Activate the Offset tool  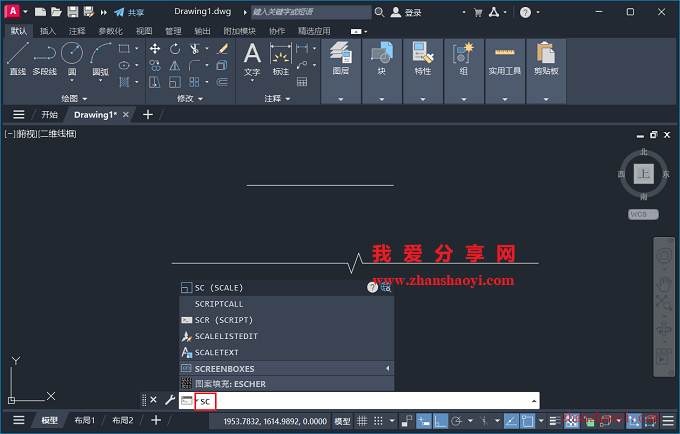(222, 82)
